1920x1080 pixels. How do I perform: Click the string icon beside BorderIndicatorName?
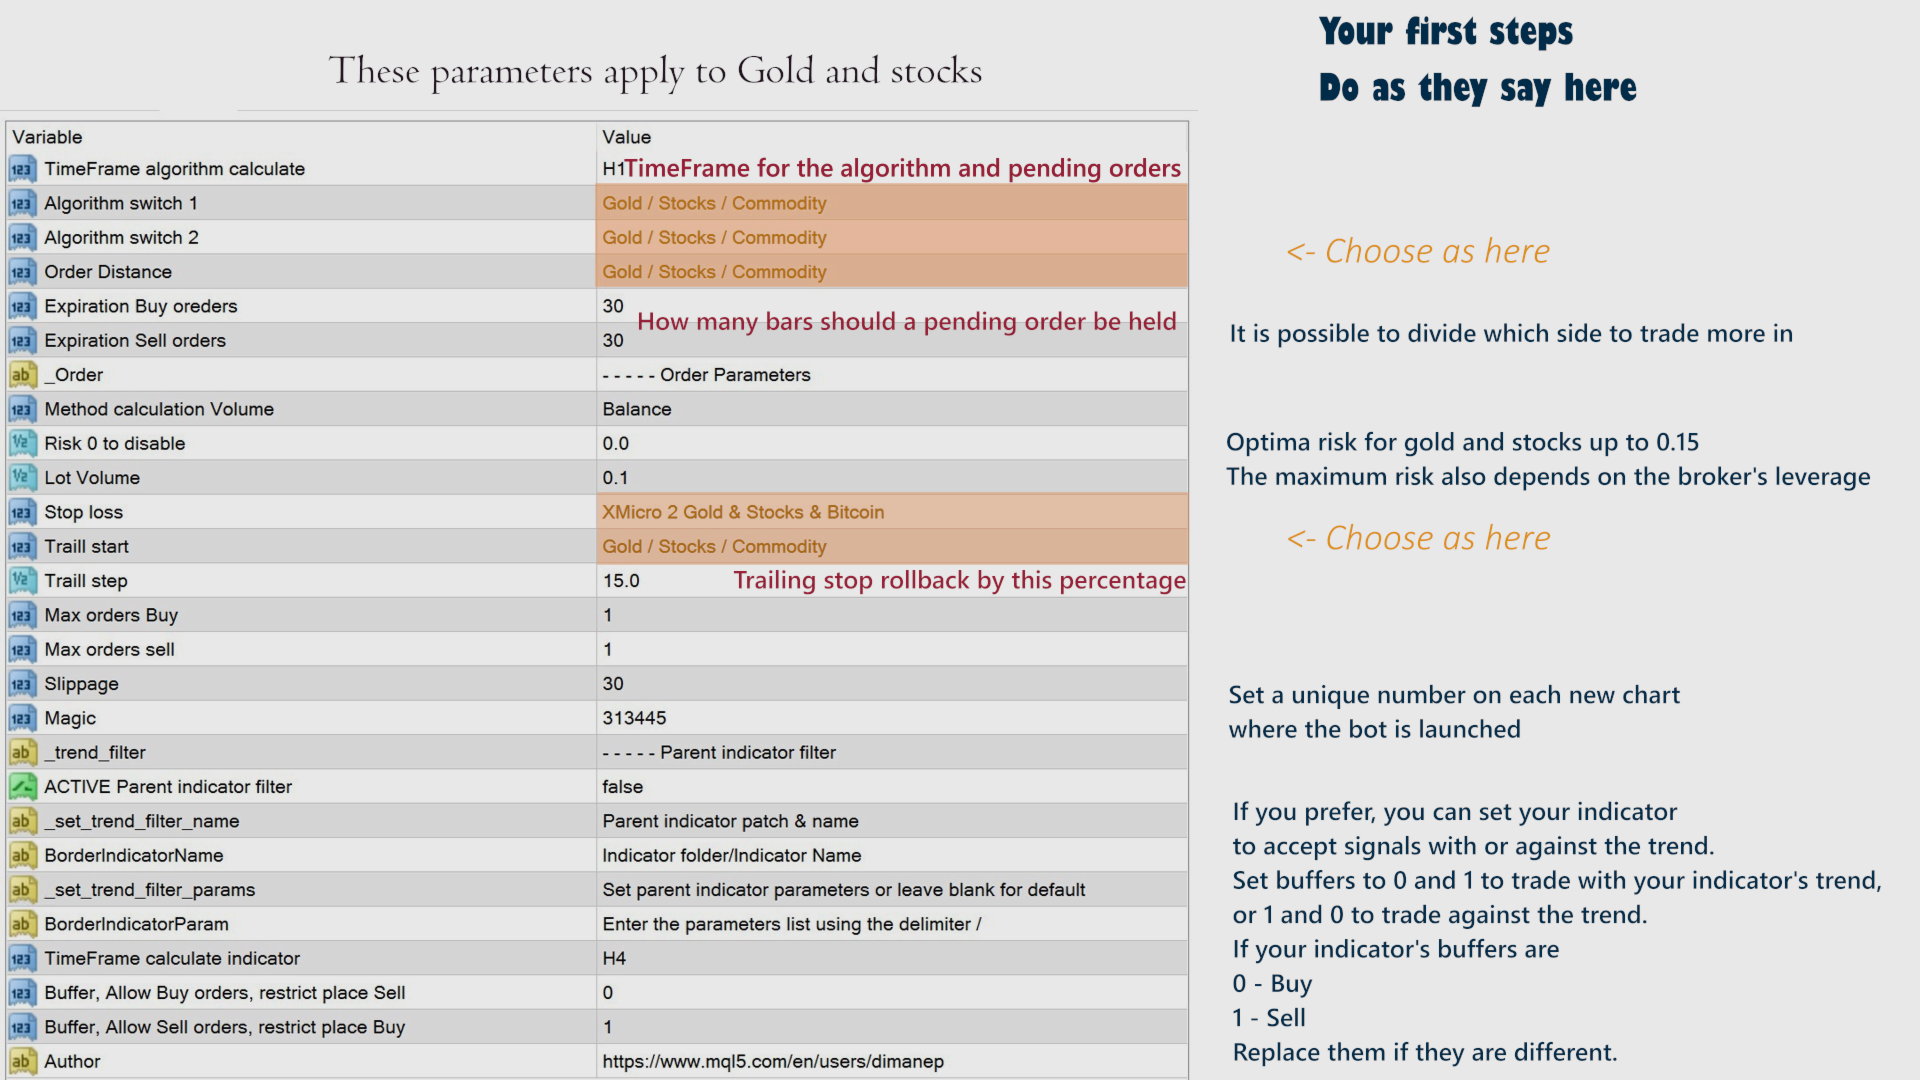(x=21, y=856)
